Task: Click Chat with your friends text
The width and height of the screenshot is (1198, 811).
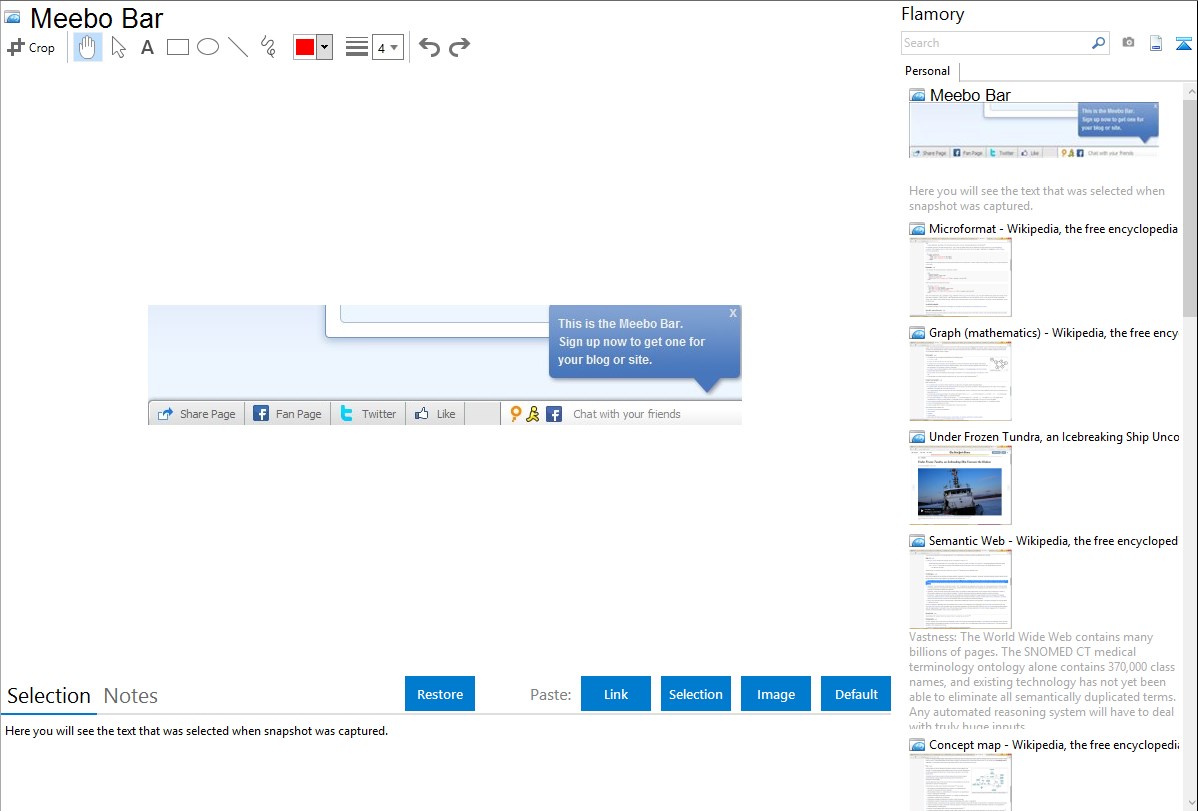Action: (627, 414)
